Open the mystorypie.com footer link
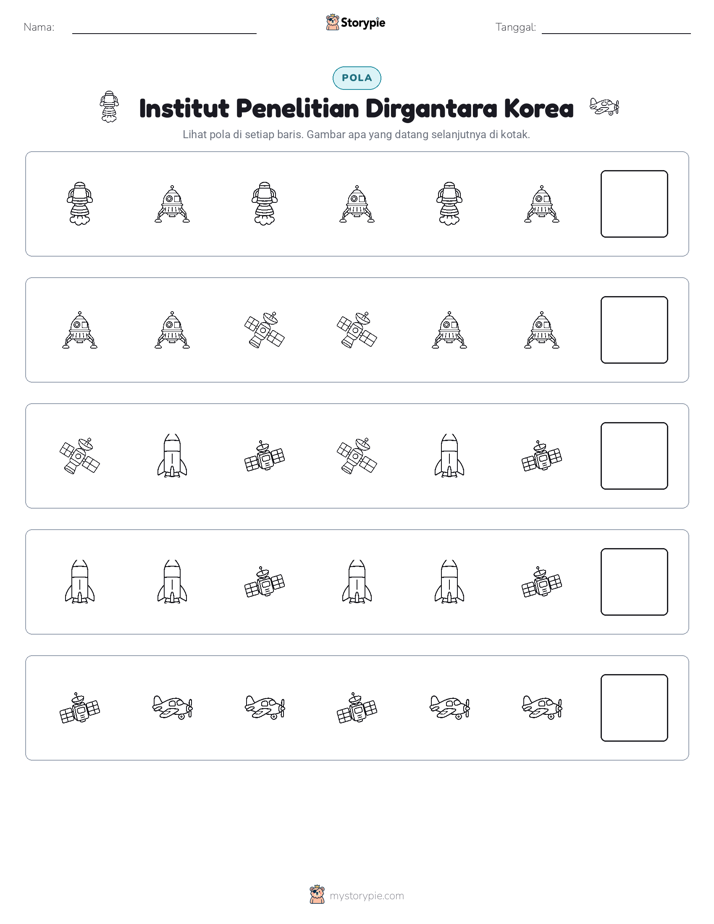Image resolution: width=714 pixels, height=924 pixels. pos(366,896)
